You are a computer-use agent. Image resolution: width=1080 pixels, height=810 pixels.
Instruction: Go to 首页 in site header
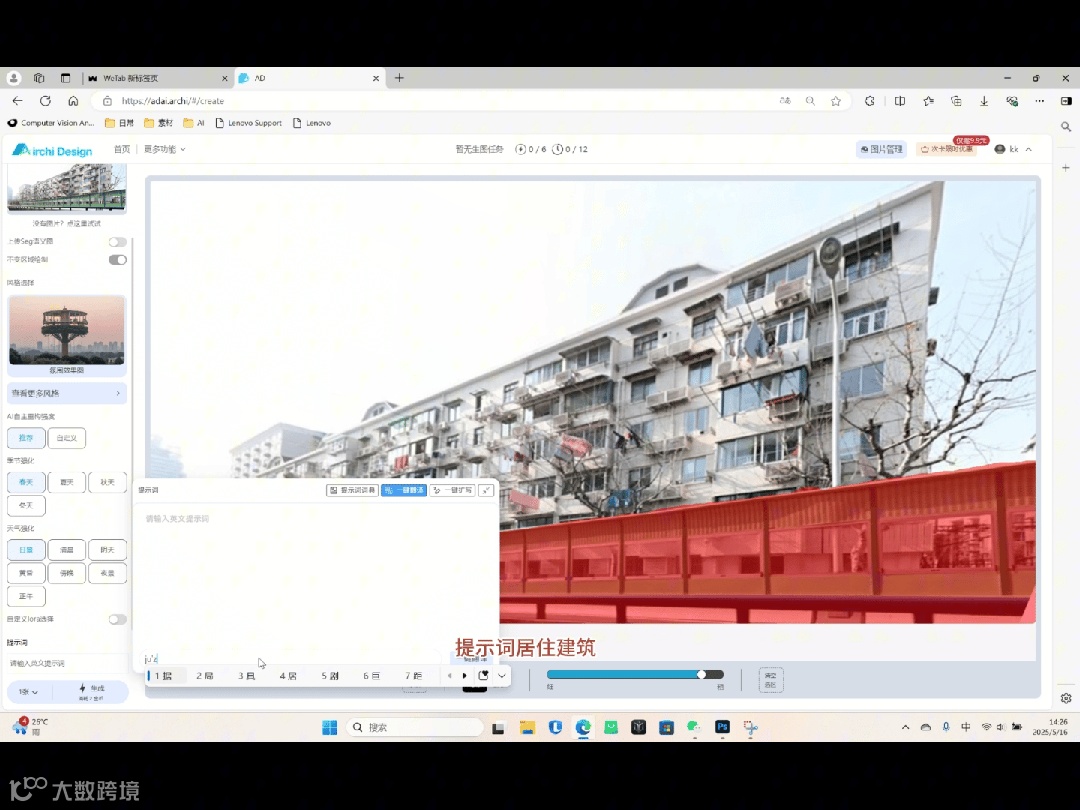[122, 149]
